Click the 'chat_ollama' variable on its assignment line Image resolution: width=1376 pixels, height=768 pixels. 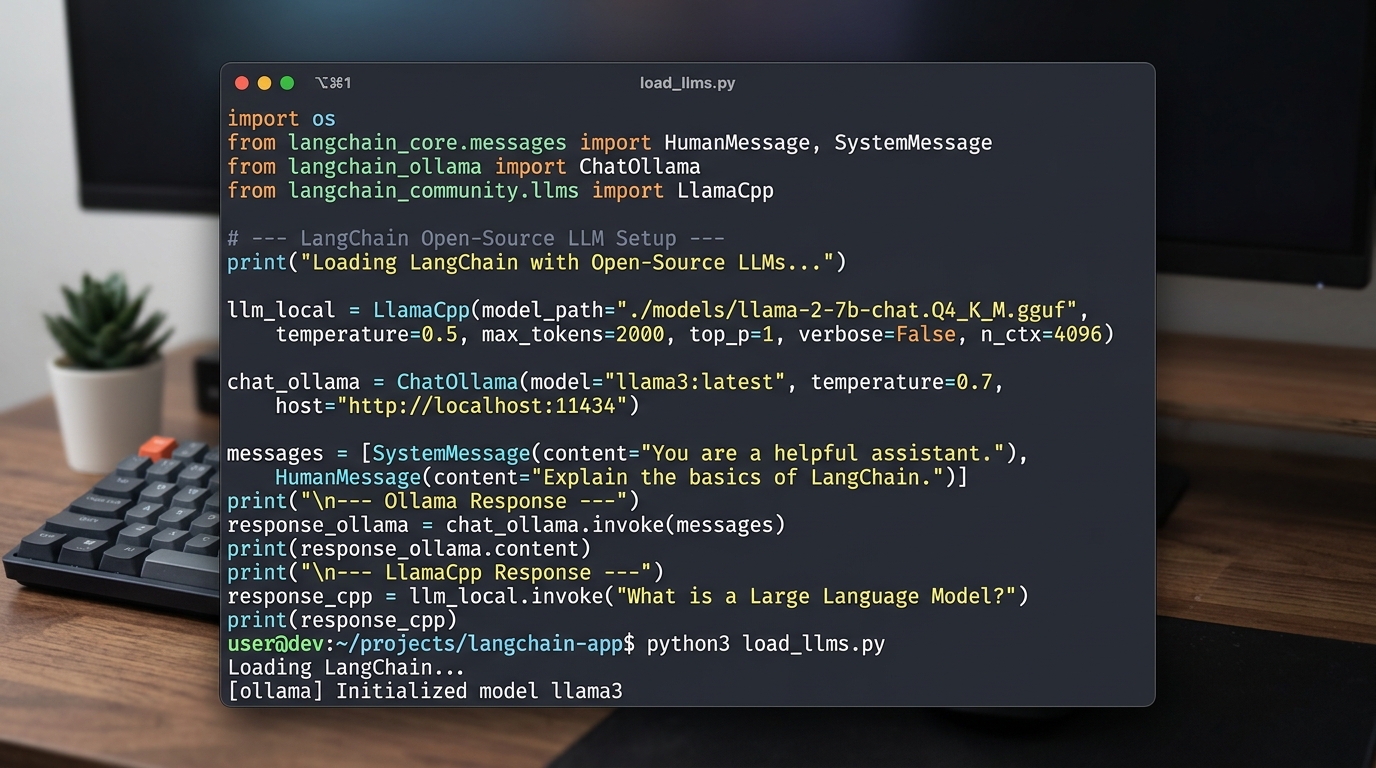293,382
